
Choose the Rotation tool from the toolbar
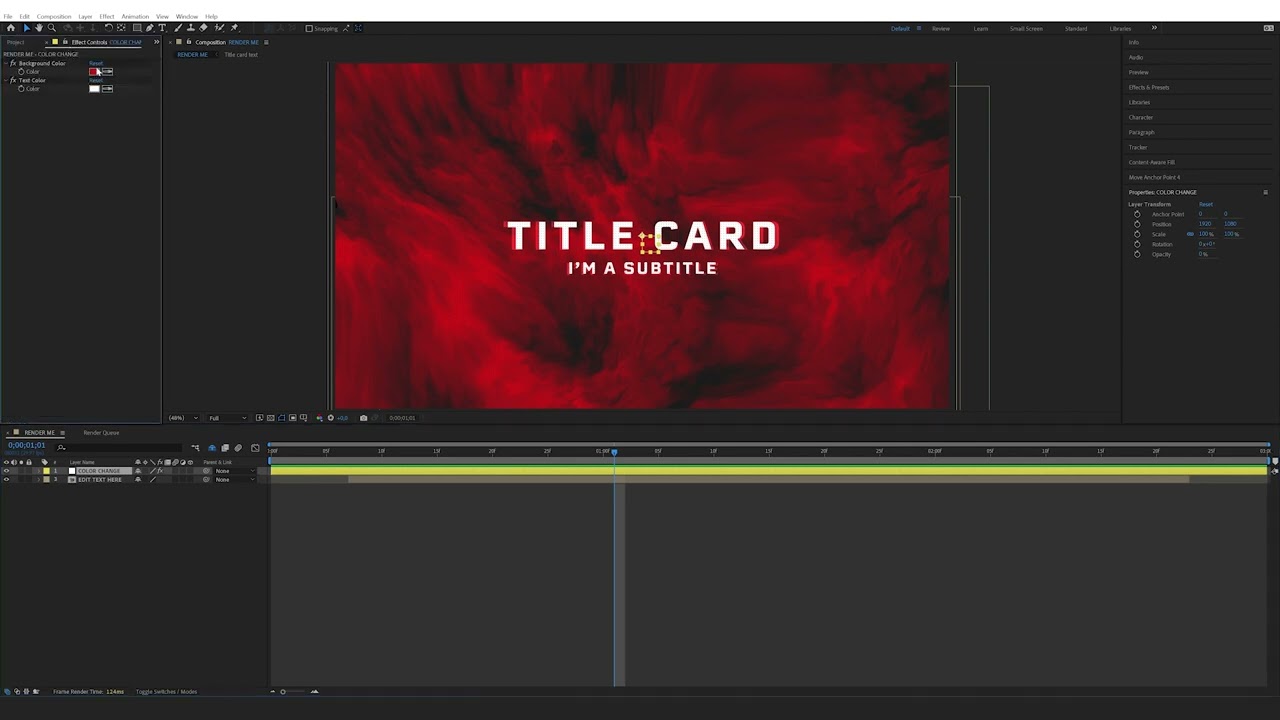109,28
